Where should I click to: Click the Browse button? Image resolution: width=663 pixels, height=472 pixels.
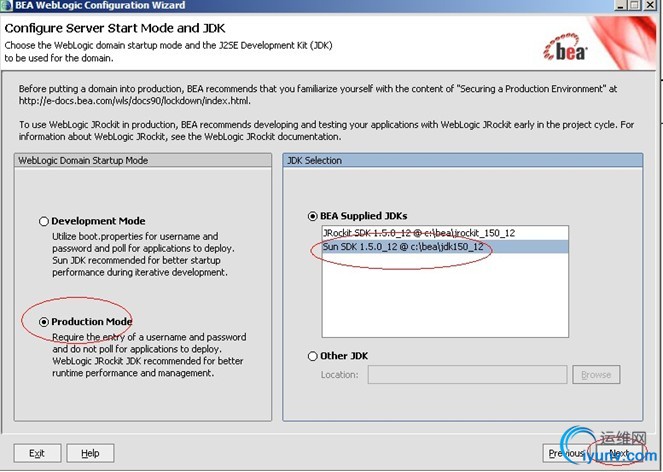tap(596, 375)
